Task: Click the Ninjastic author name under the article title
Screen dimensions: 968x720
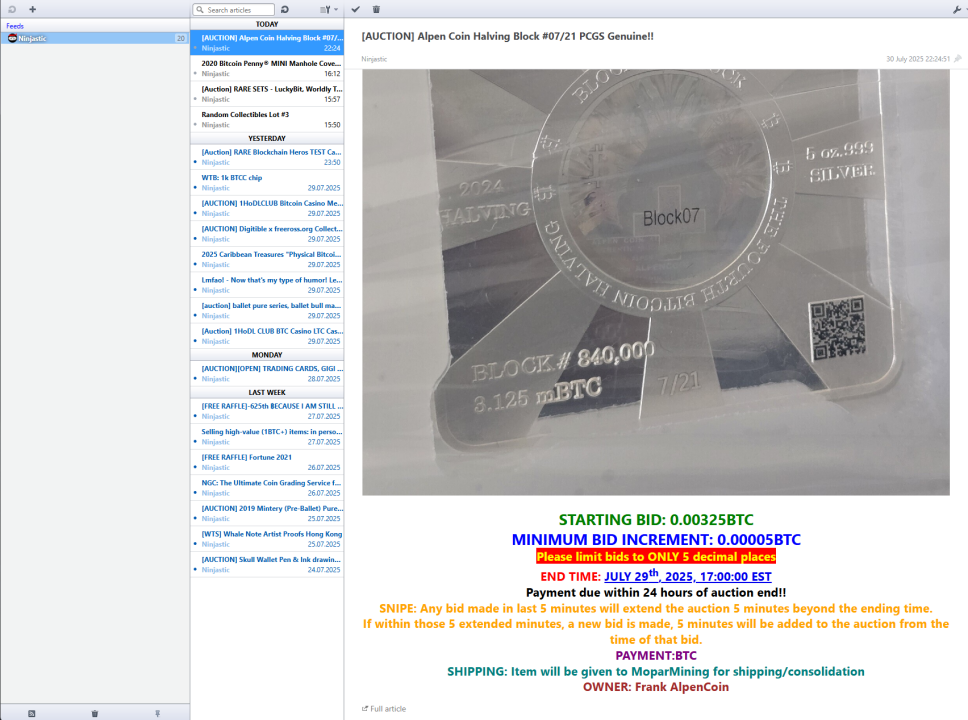Action: [374, 59]
